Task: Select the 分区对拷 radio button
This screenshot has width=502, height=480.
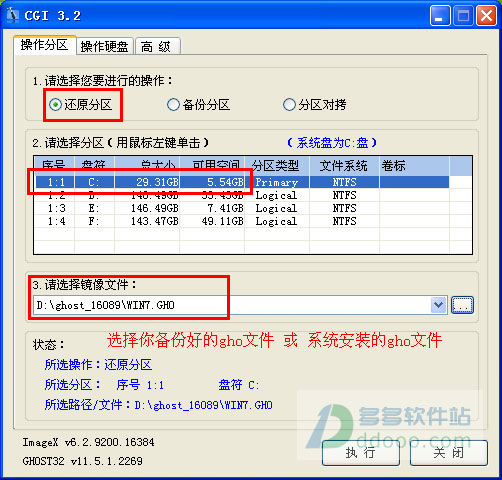Action: [x=314, y=105]
